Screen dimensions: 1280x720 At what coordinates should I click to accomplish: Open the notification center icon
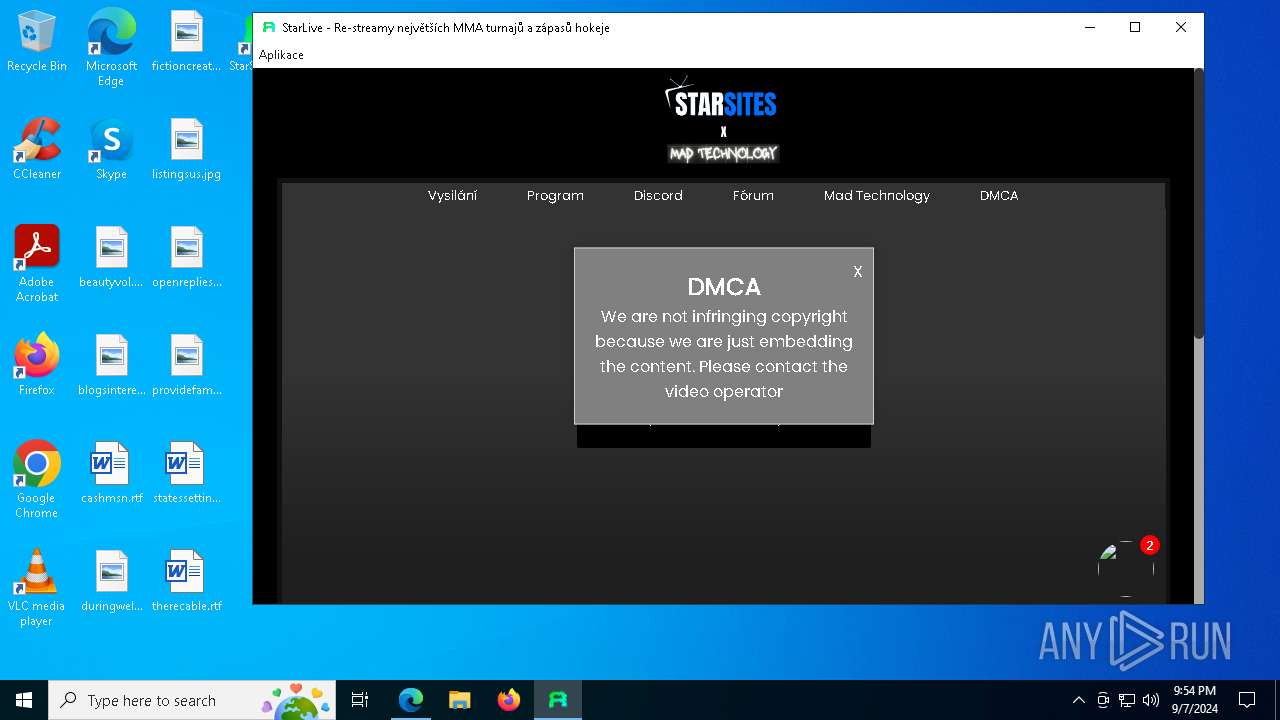tap(1247, 700)
